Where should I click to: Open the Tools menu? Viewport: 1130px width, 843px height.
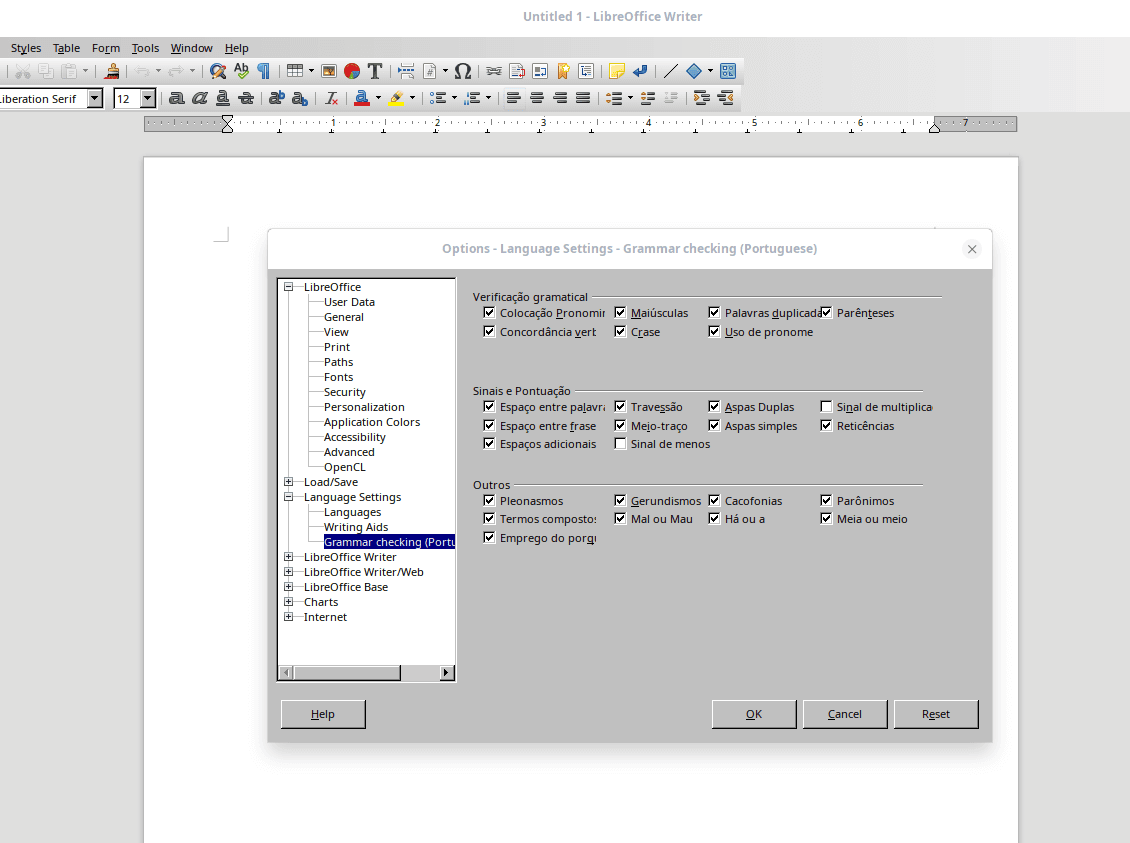[146, 48]
